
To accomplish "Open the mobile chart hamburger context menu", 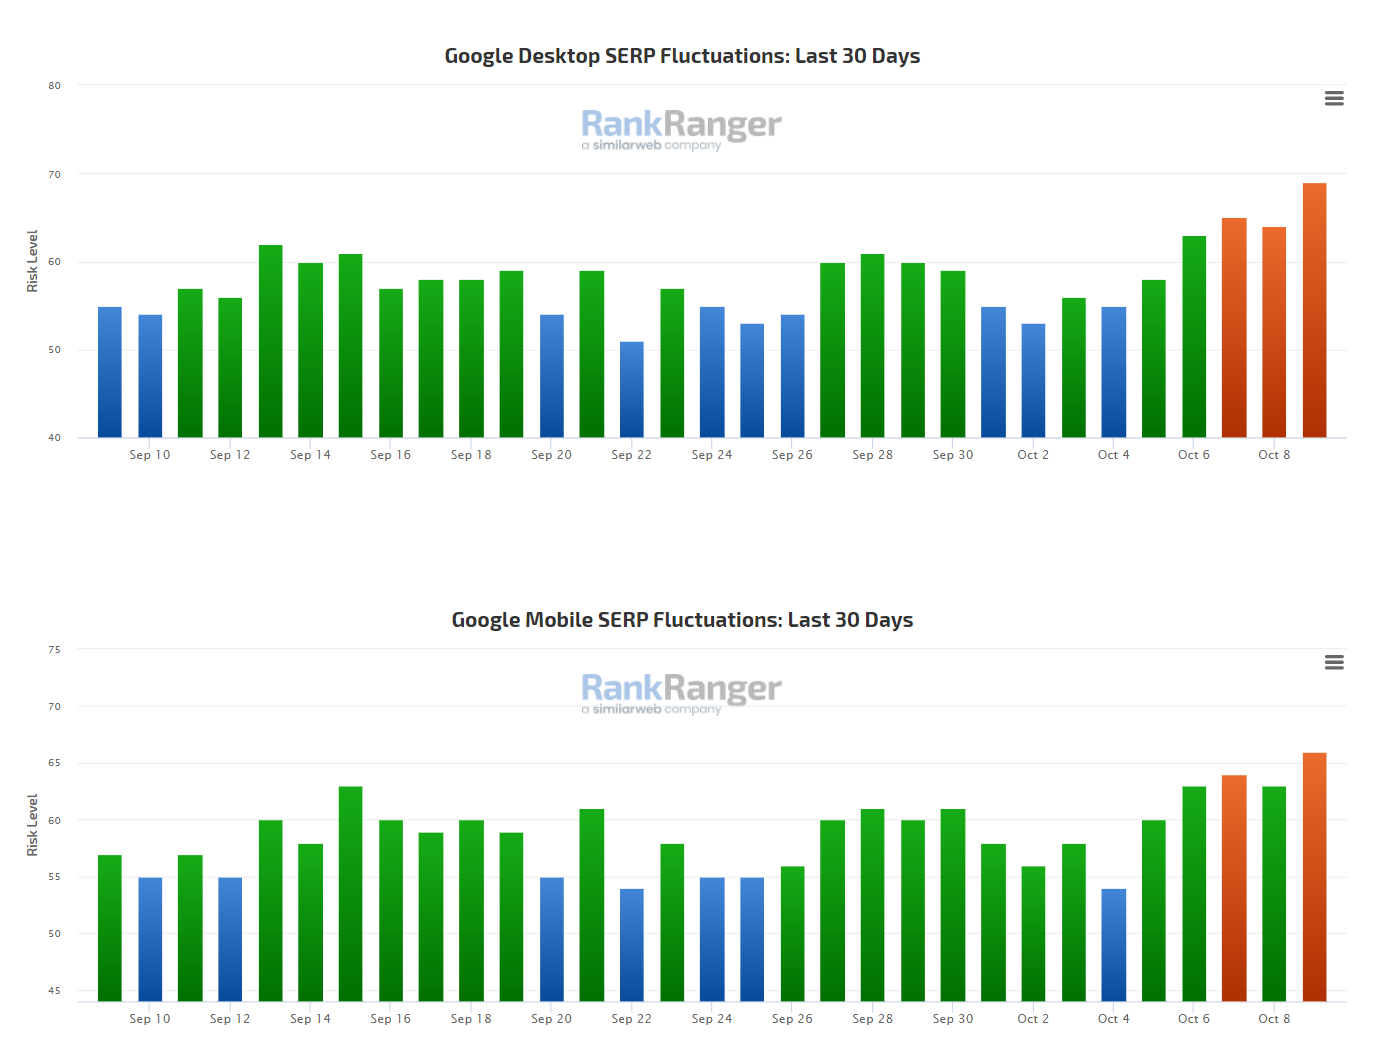I will pyautogui.click(x=1333, y=662).
